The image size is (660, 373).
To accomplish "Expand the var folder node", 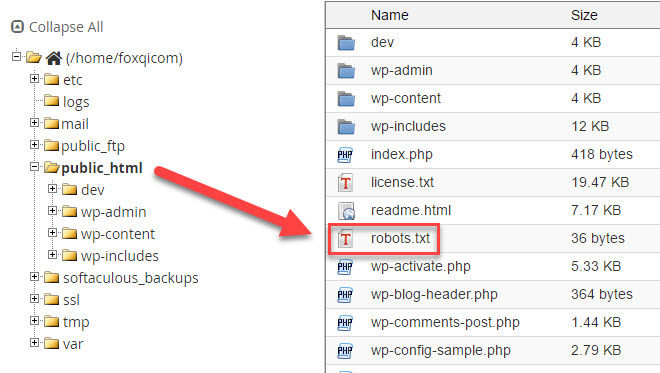I will click(x=35, y=343).
